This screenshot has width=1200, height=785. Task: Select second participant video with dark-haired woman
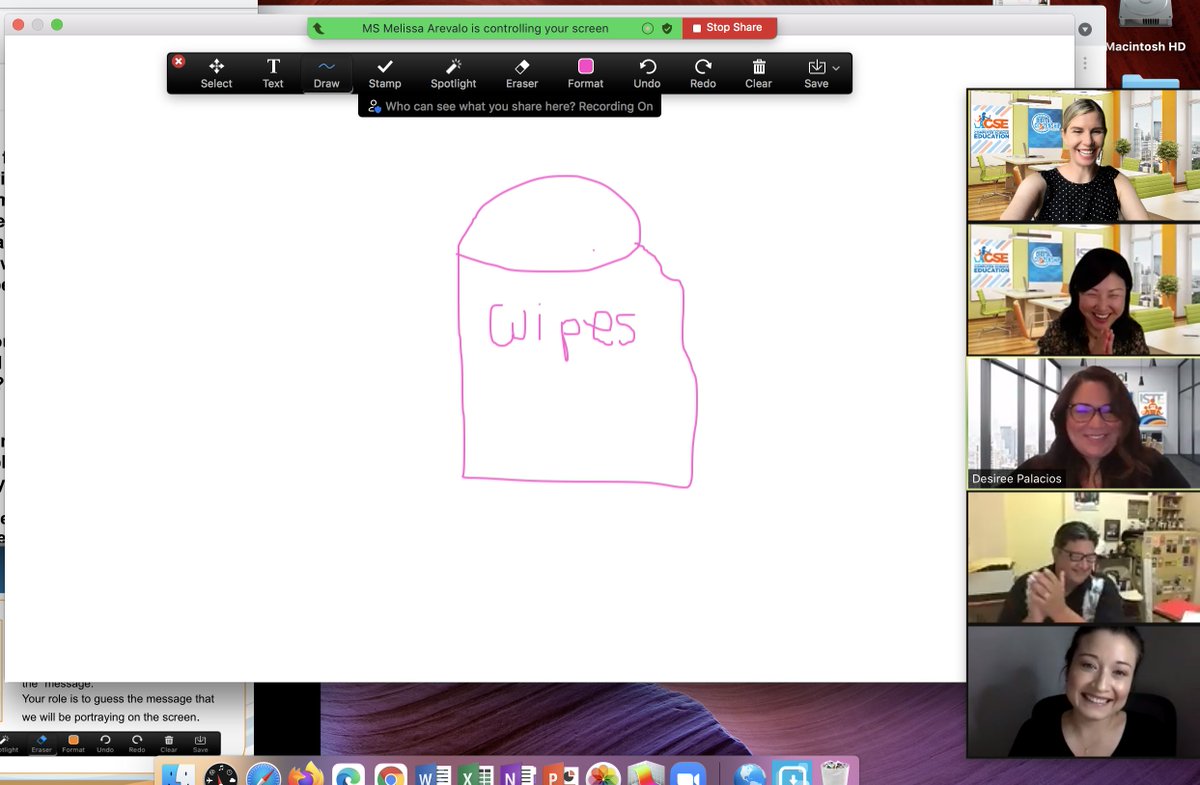coord(1084,289)
